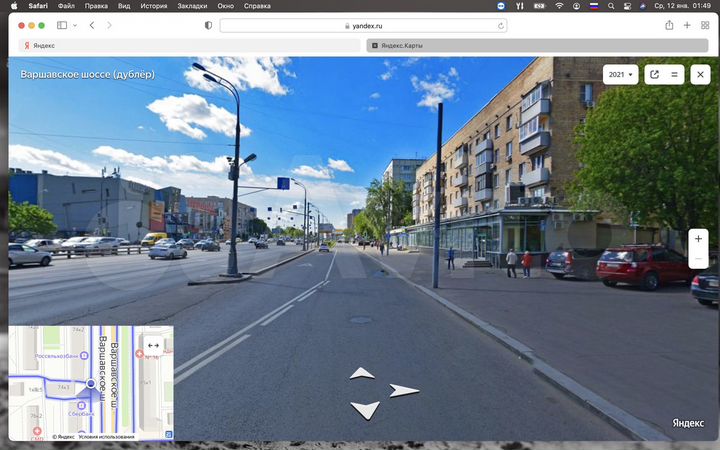Zoom in the panorama

(698, 239)
